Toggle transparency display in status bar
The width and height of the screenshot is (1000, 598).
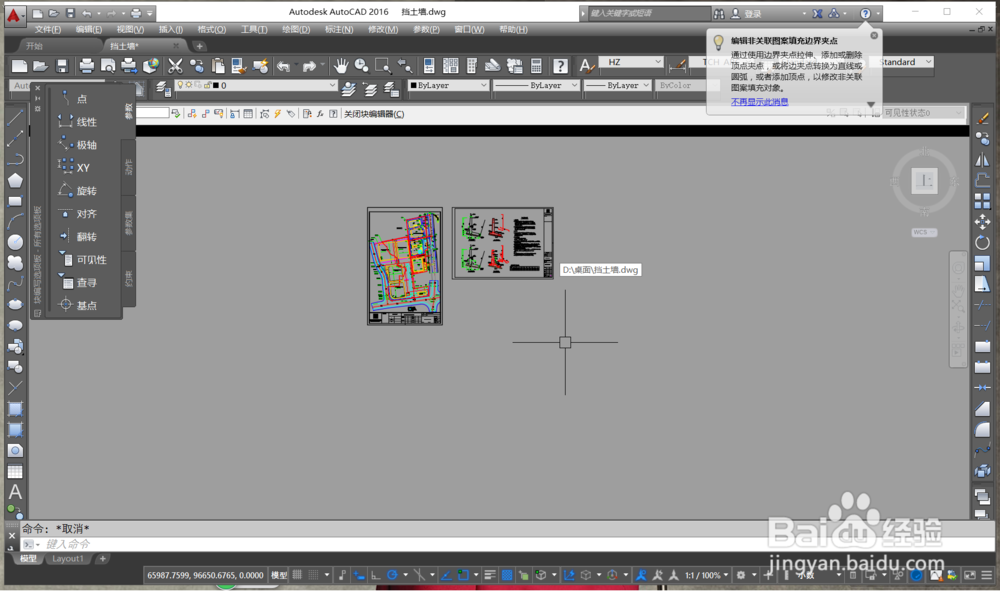tap(506, 575)
